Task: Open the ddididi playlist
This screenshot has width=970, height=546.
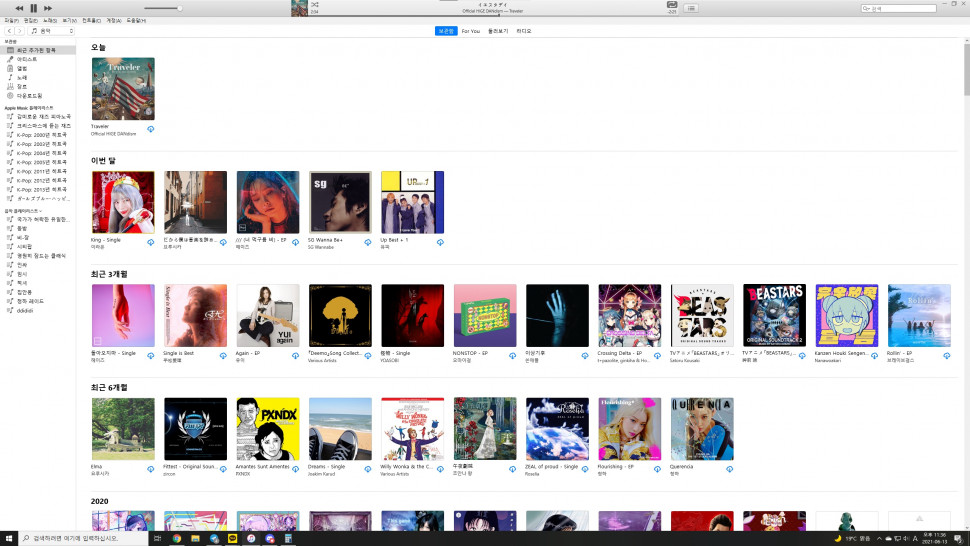Action: pyautogui.click(x=38, y=310)
